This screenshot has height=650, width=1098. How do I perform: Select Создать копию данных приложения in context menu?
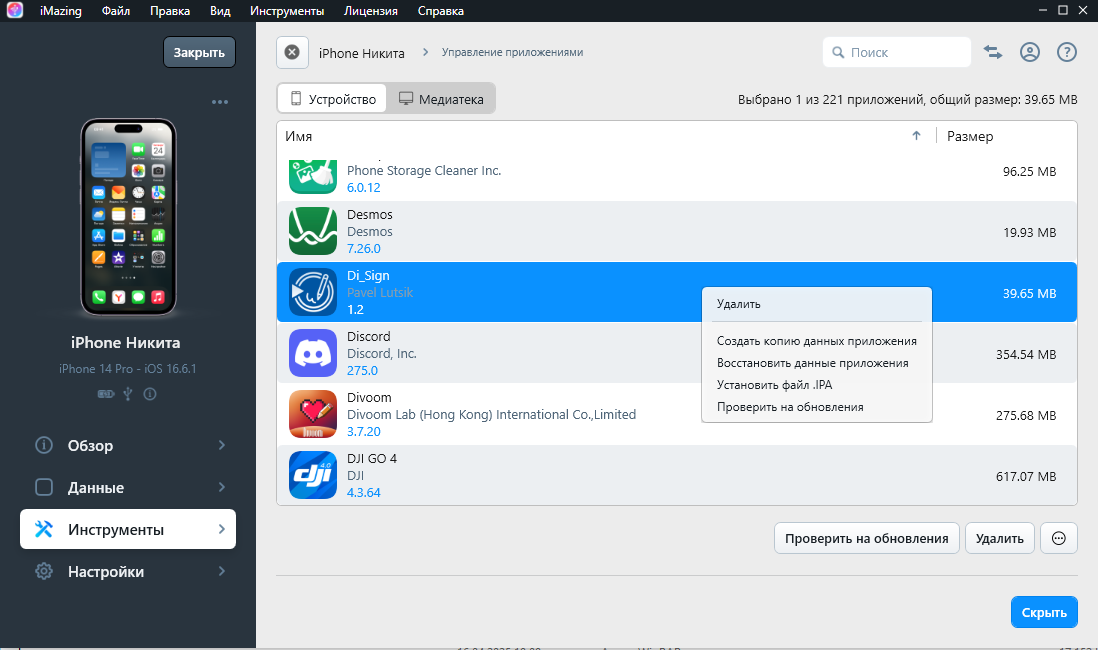[x=816, y=341]
